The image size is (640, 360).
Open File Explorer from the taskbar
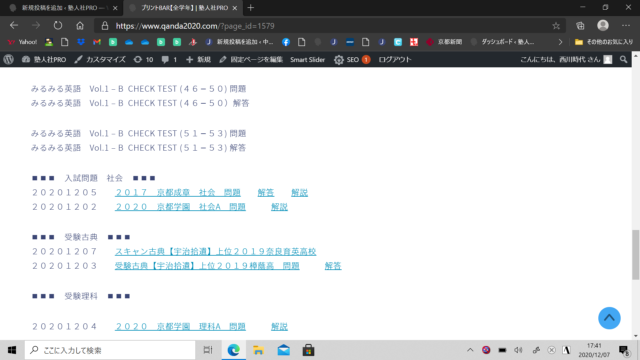click(x=258, y=350)
